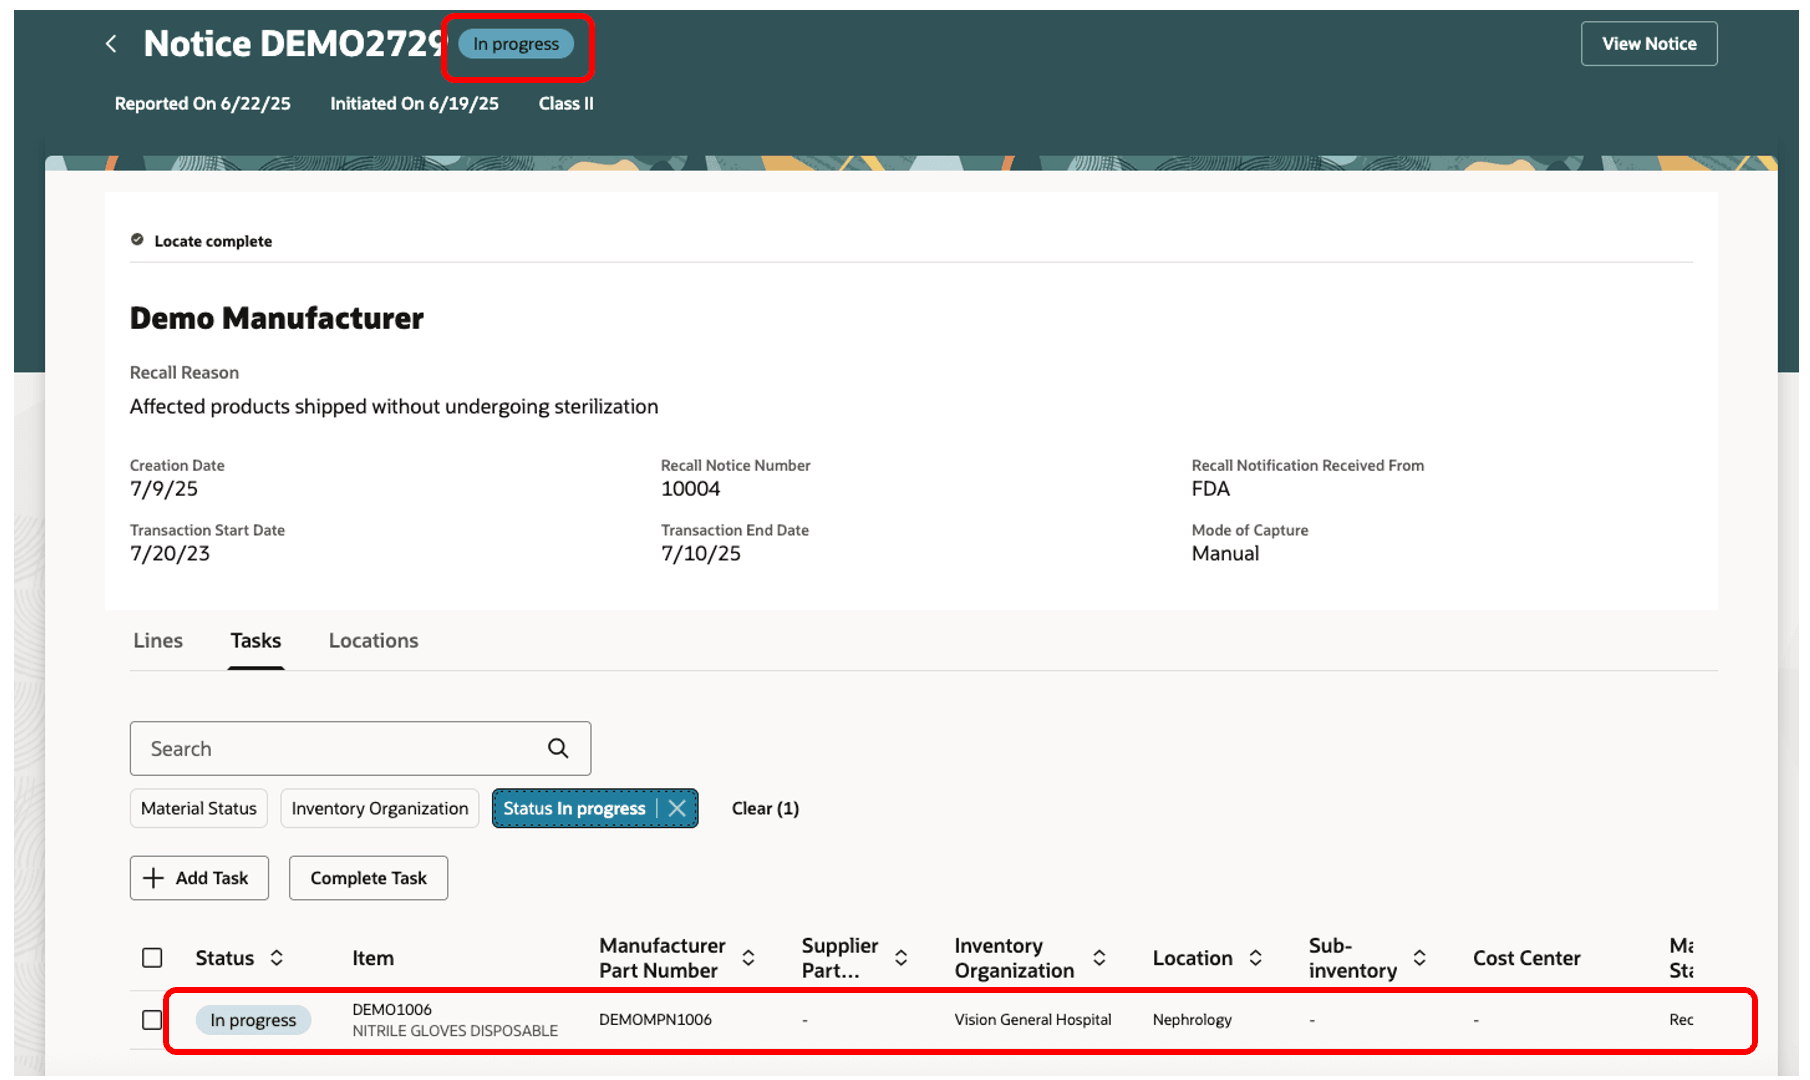This screenshot has width=1810, height=1080.
Task: Click the search magnifier icon
Action: coord(558,748)
